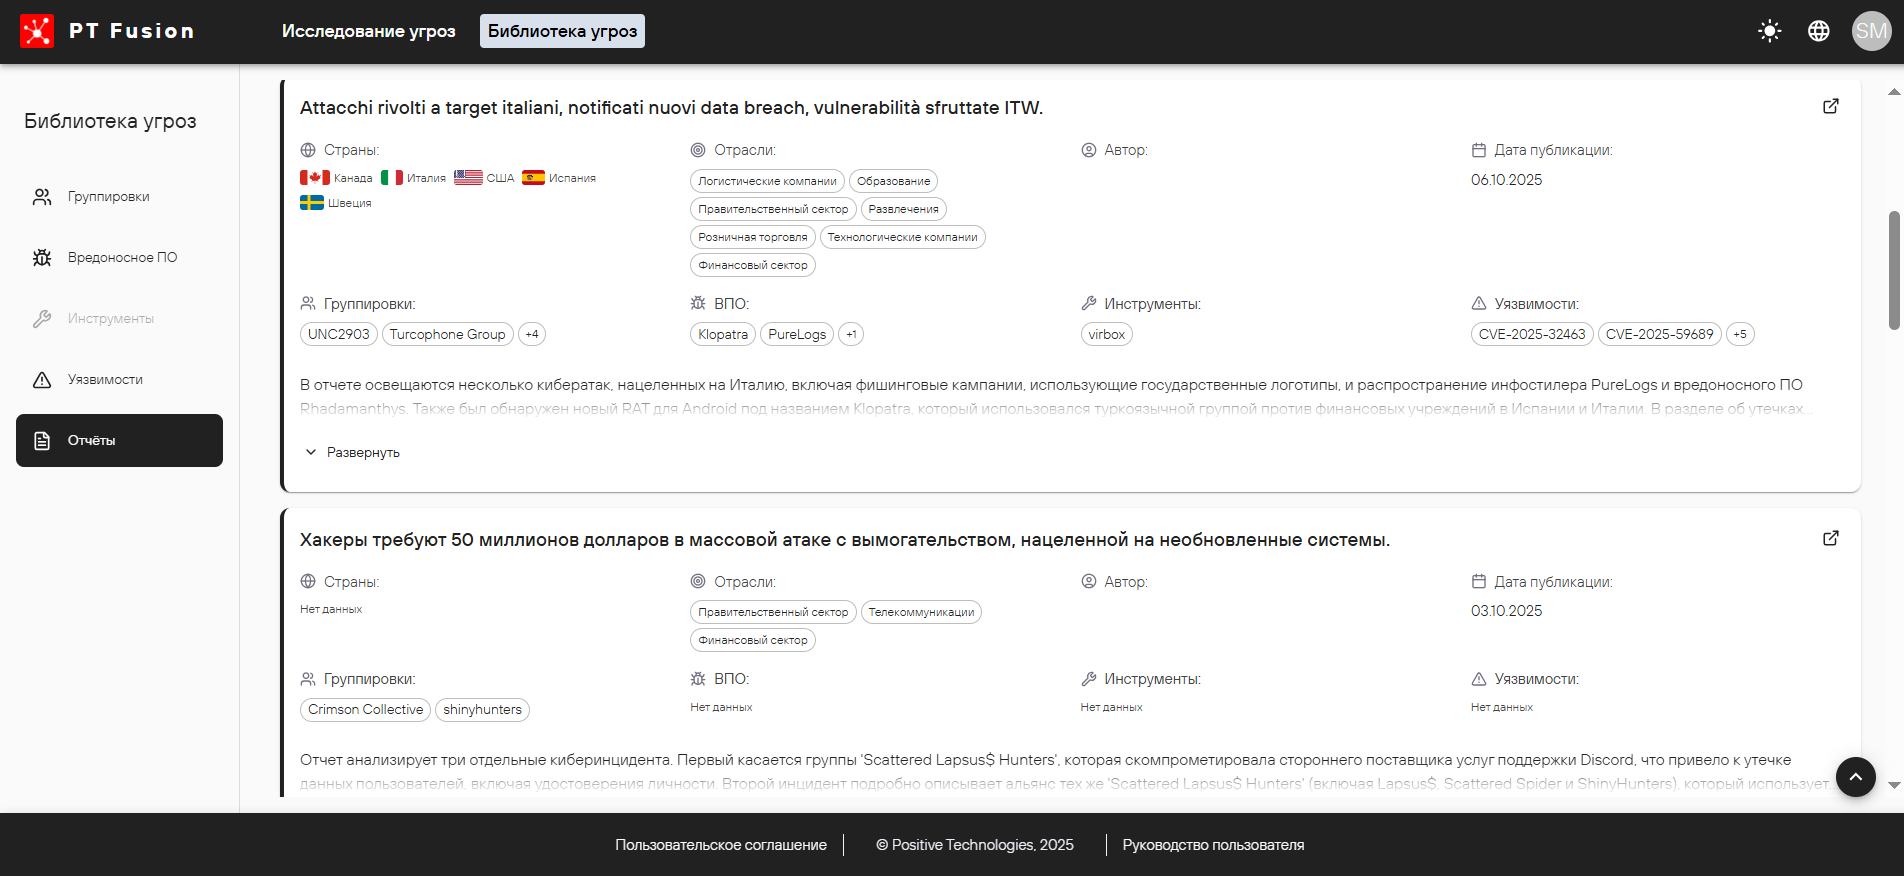
Task: Open the language globe selector
Action: pos(1818,31)
